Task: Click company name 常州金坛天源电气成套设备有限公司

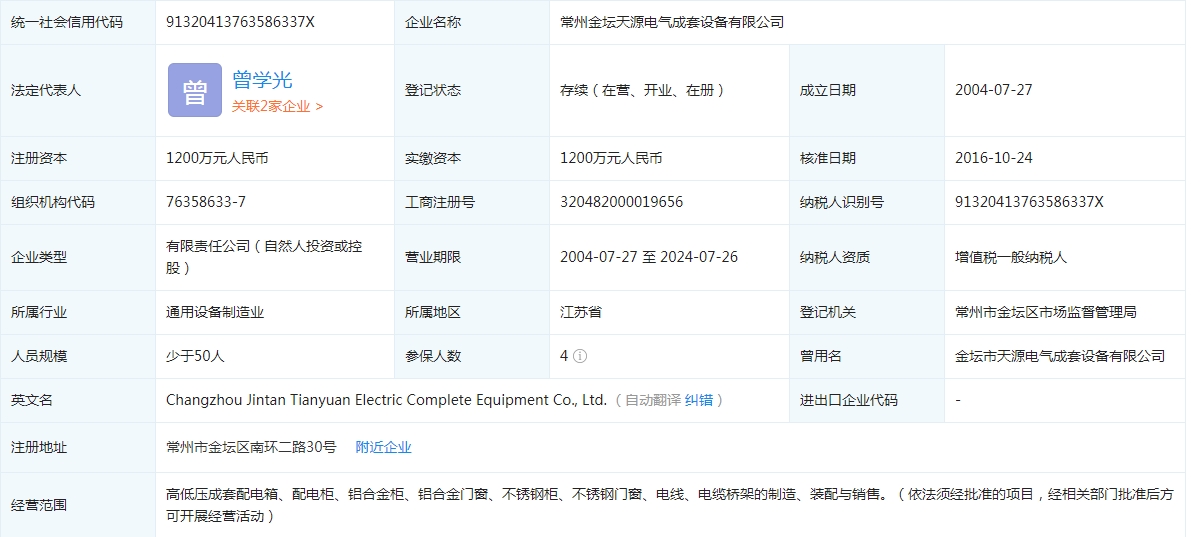Action: point(672,22)
